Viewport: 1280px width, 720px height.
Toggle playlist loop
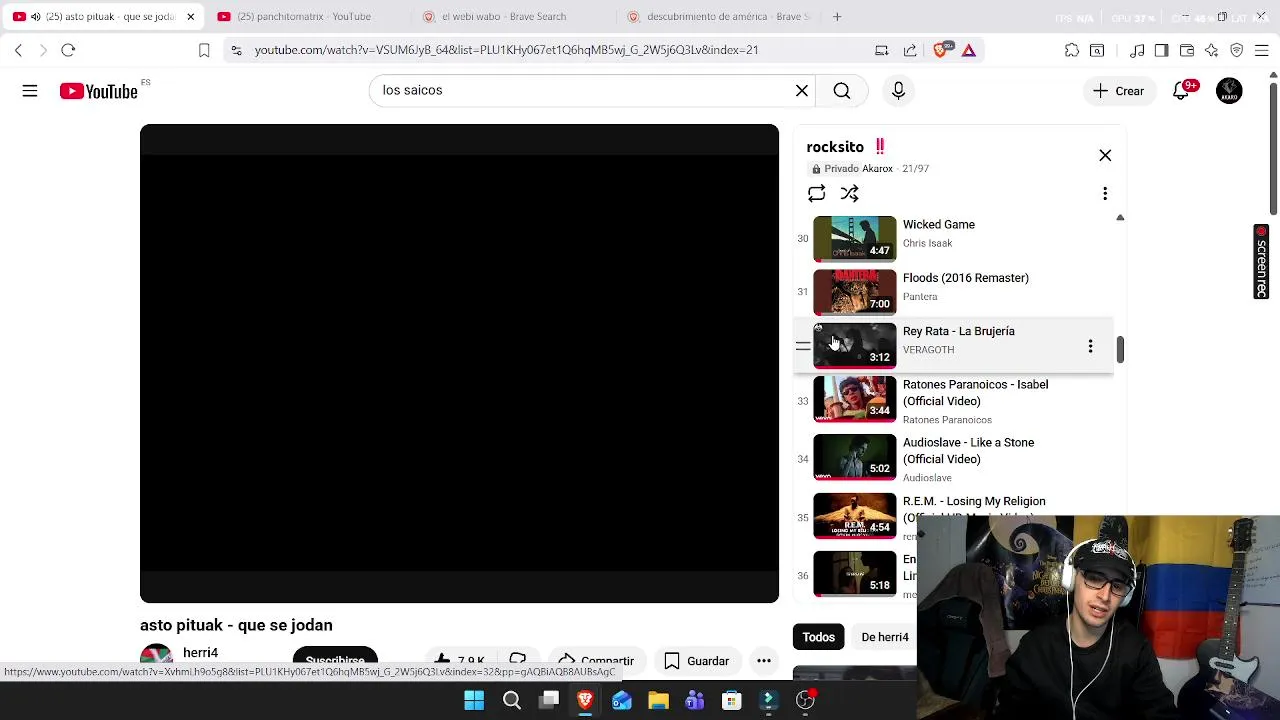[x=817, y=194]
